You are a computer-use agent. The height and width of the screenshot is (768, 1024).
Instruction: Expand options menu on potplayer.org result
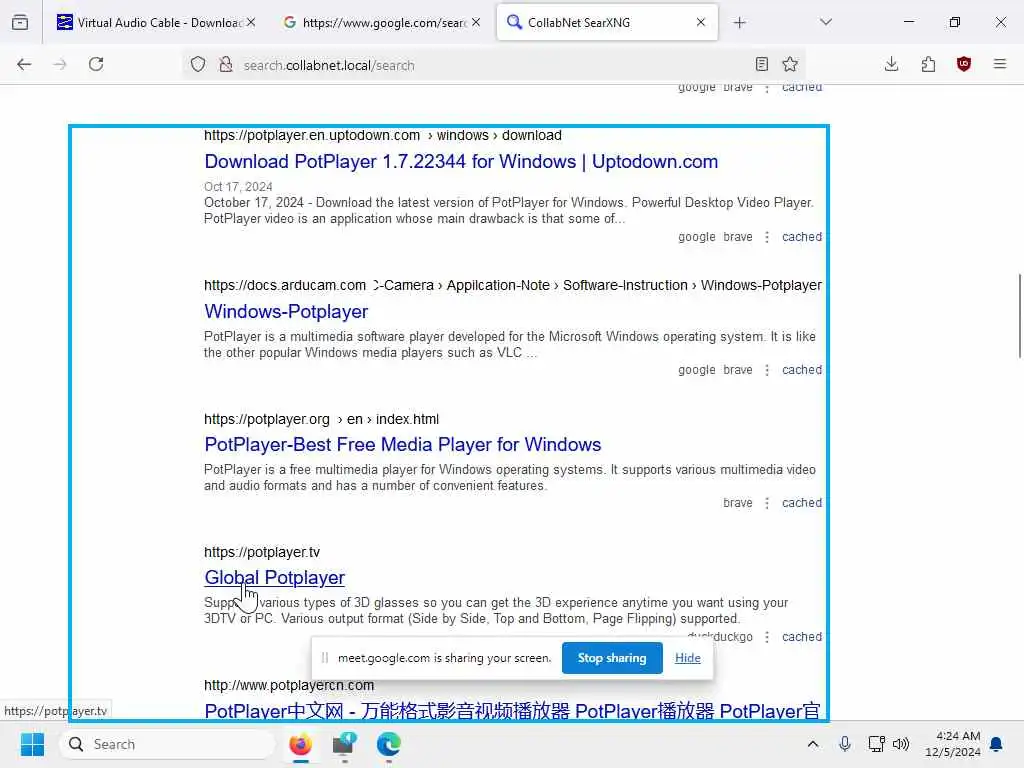coord(767,503)
